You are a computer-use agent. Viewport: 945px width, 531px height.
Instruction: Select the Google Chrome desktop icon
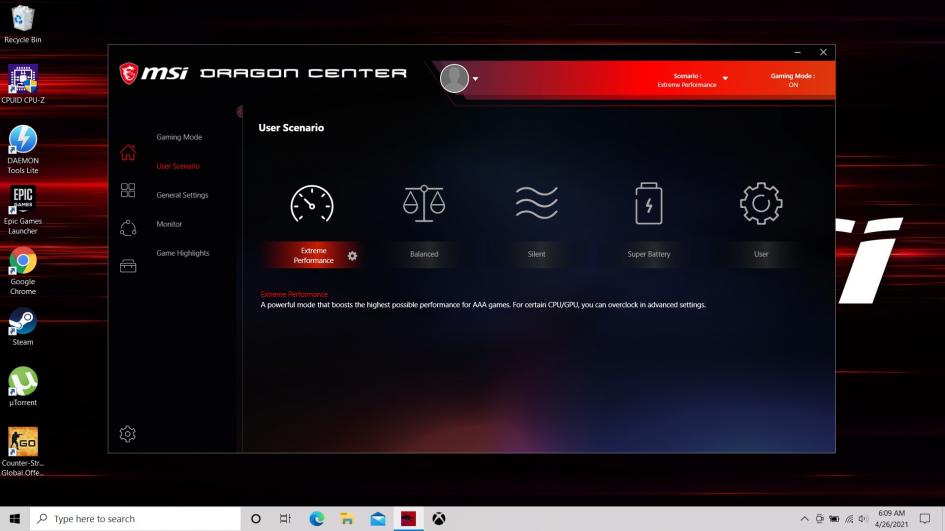point(22,271)
